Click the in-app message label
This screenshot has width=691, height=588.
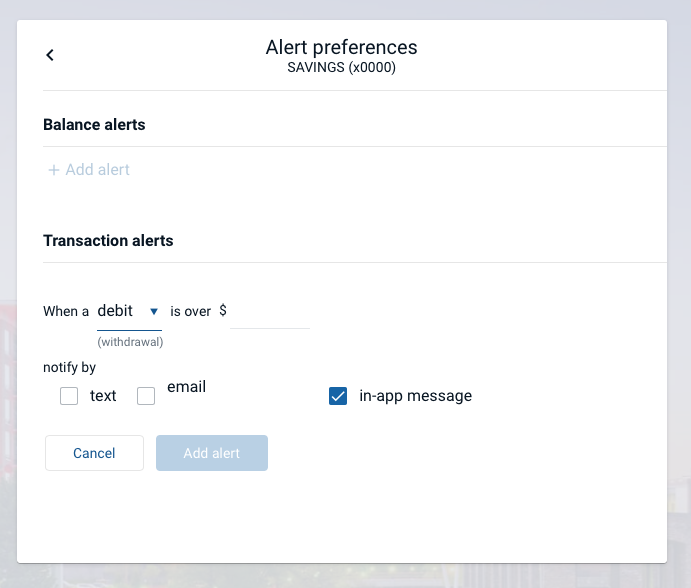[416, 396]
